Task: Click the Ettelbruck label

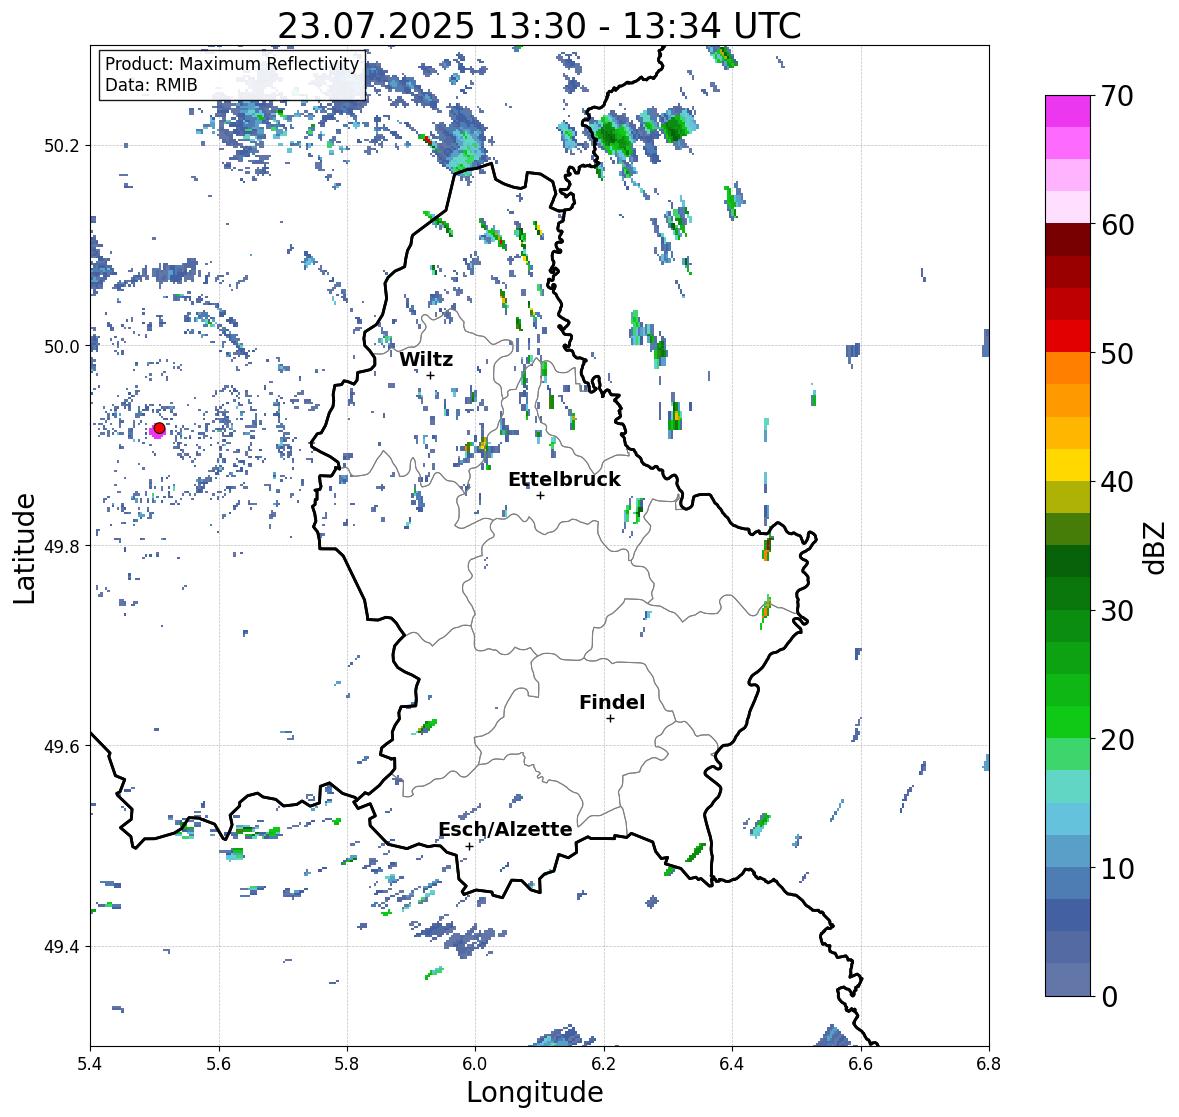Action: (x=565, y=480)
